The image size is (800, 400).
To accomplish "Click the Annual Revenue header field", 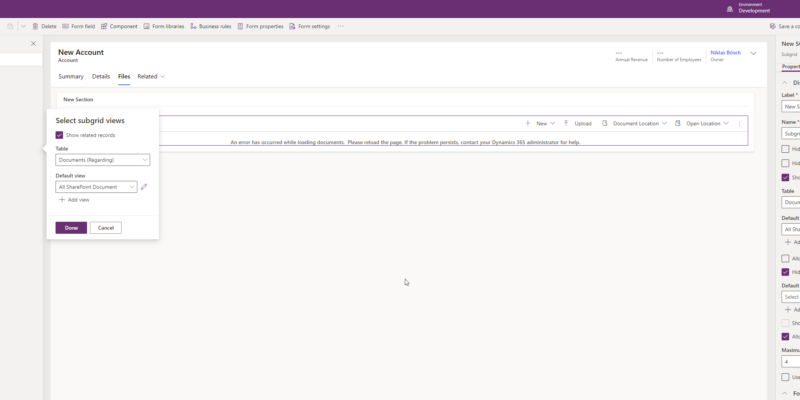I will click(631, 56).
